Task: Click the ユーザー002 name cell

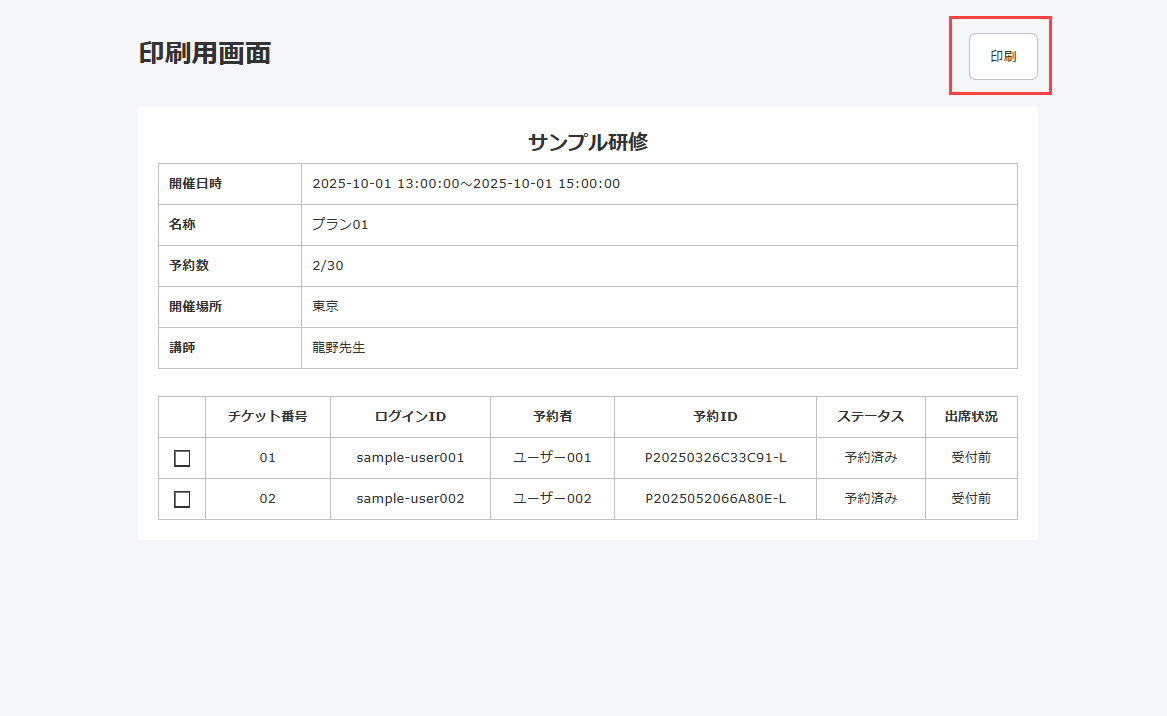Action: (552, 499)
